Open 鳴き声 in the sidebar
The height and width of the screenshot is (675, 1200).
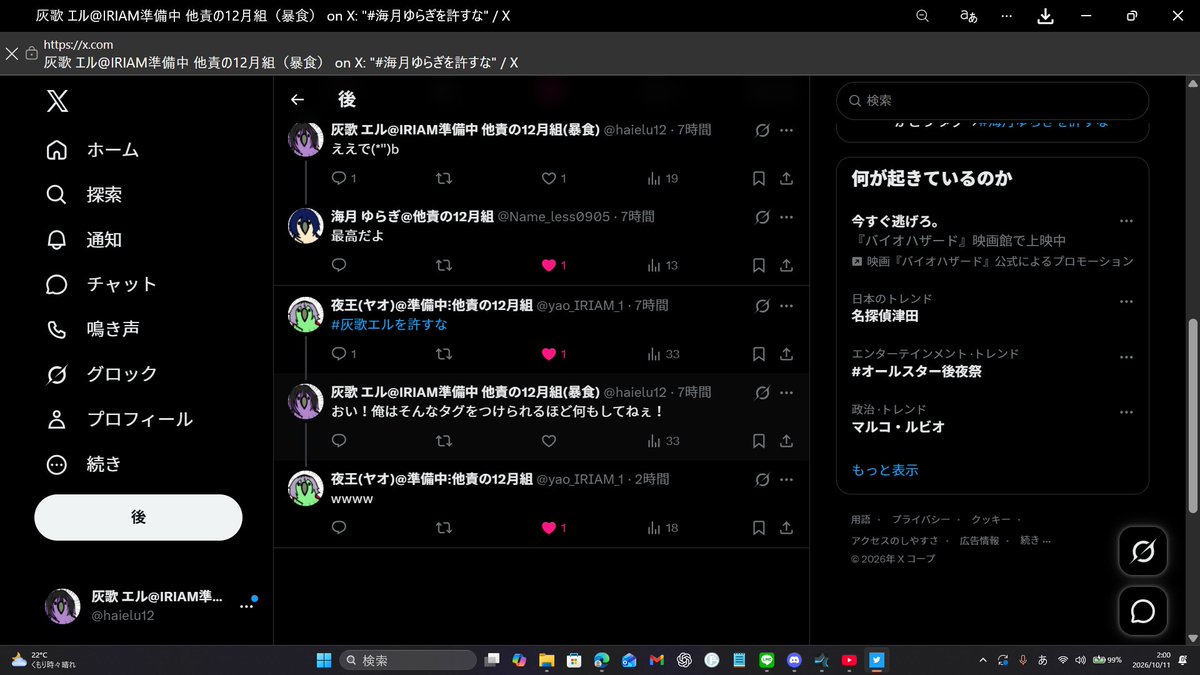pos(92,329)
